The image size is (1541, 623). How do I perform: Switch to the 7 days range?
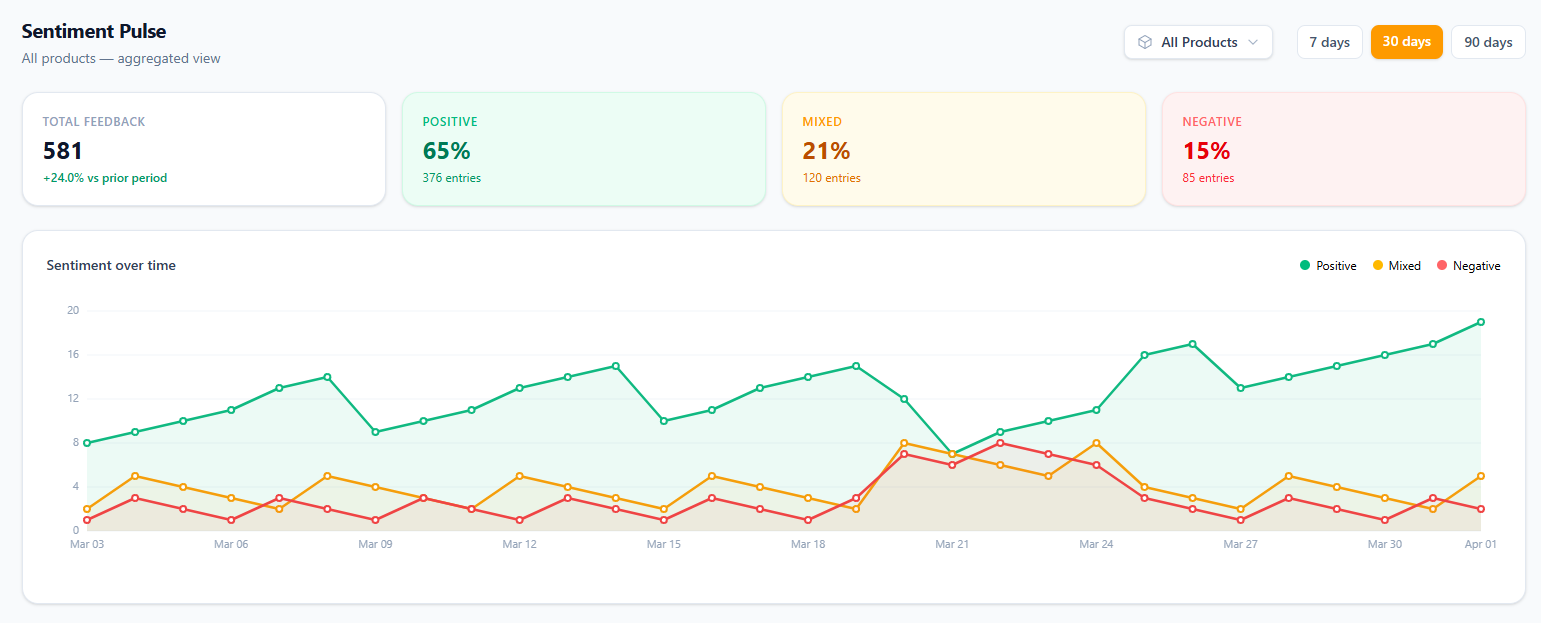pos(1329,42)
